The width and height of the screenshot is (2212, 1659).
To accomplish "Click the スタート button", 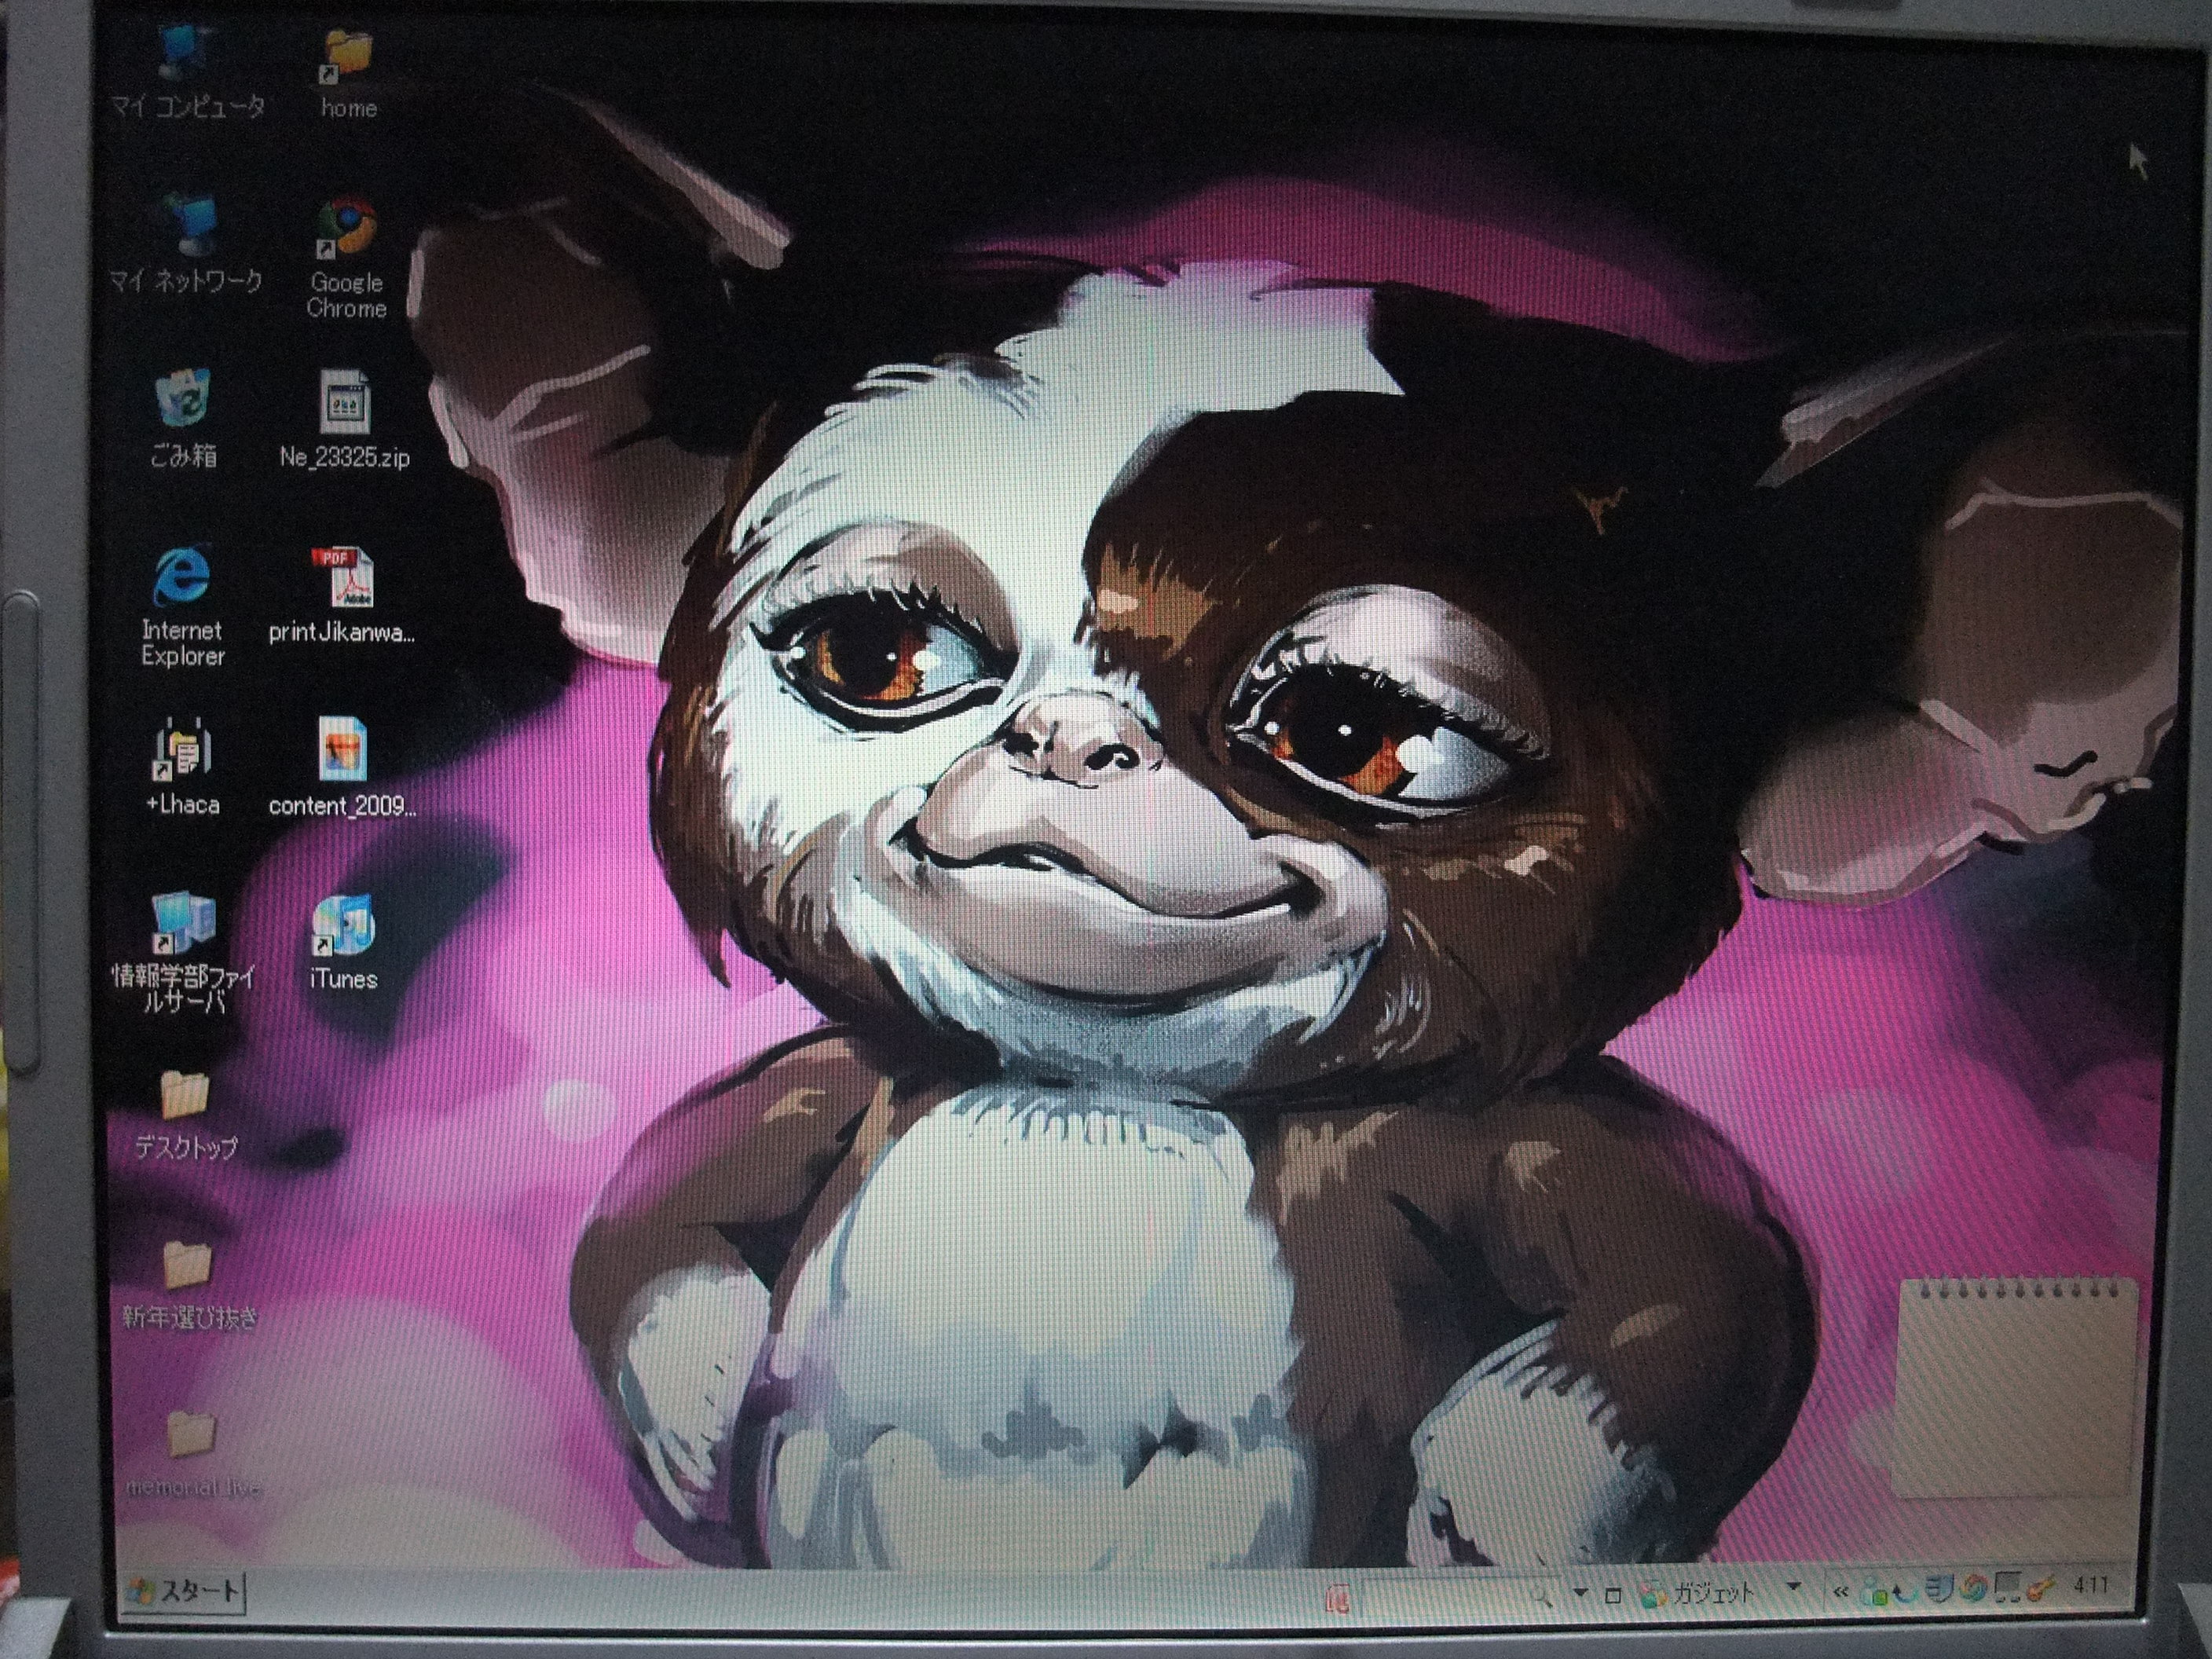I will click(x=183, y=1591).
